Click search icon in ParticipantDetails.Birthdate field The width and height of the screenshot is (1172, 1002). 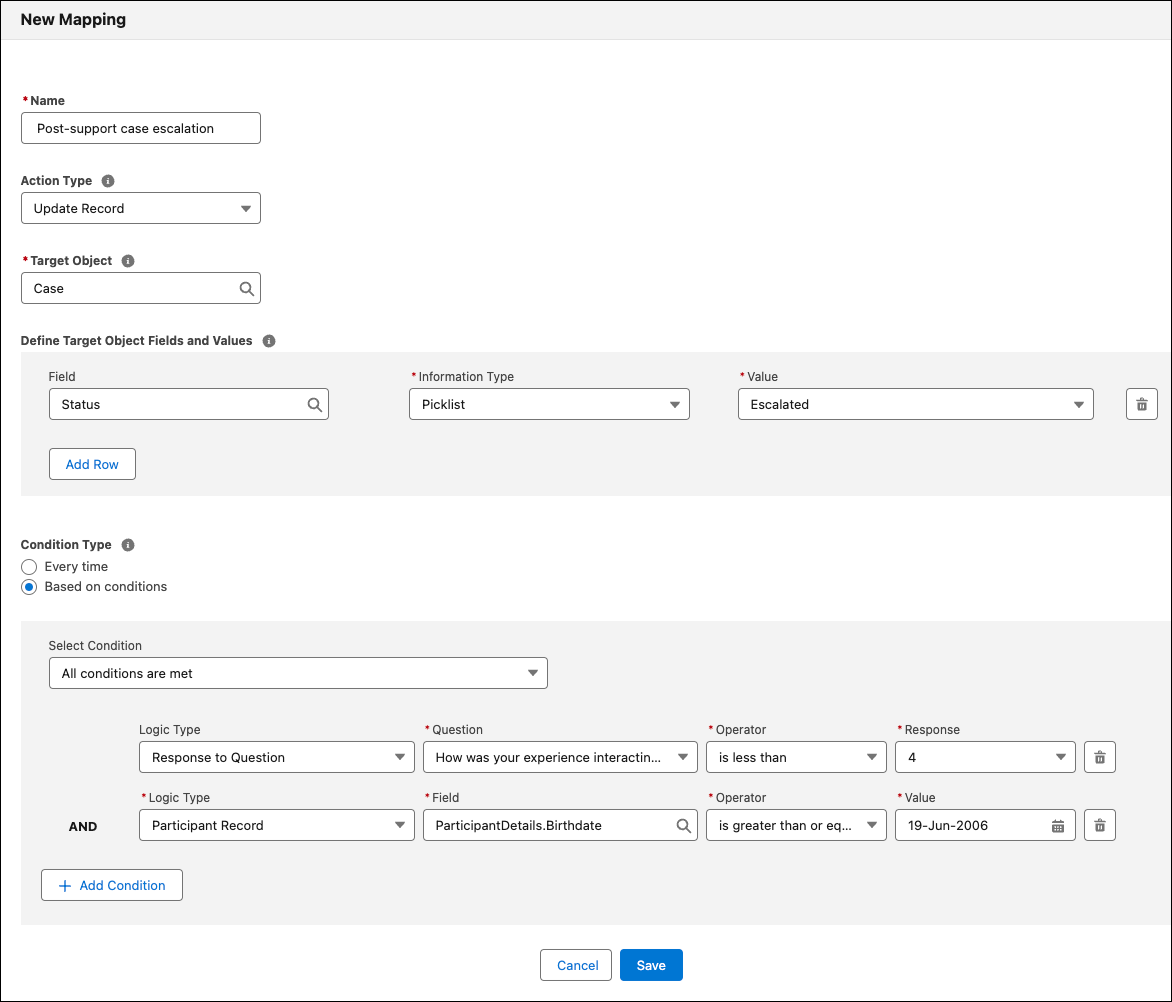[x=683, y=826]
